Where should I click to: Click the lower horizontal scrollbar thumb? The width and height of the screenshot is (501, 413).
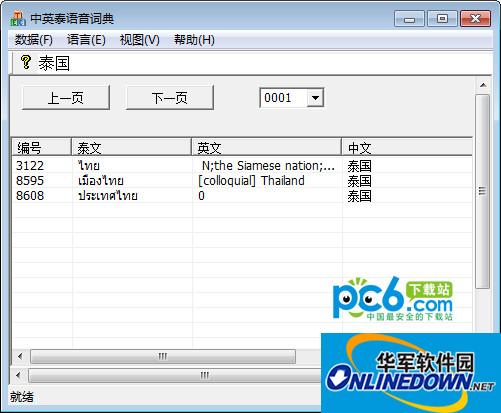pos(175,376)
